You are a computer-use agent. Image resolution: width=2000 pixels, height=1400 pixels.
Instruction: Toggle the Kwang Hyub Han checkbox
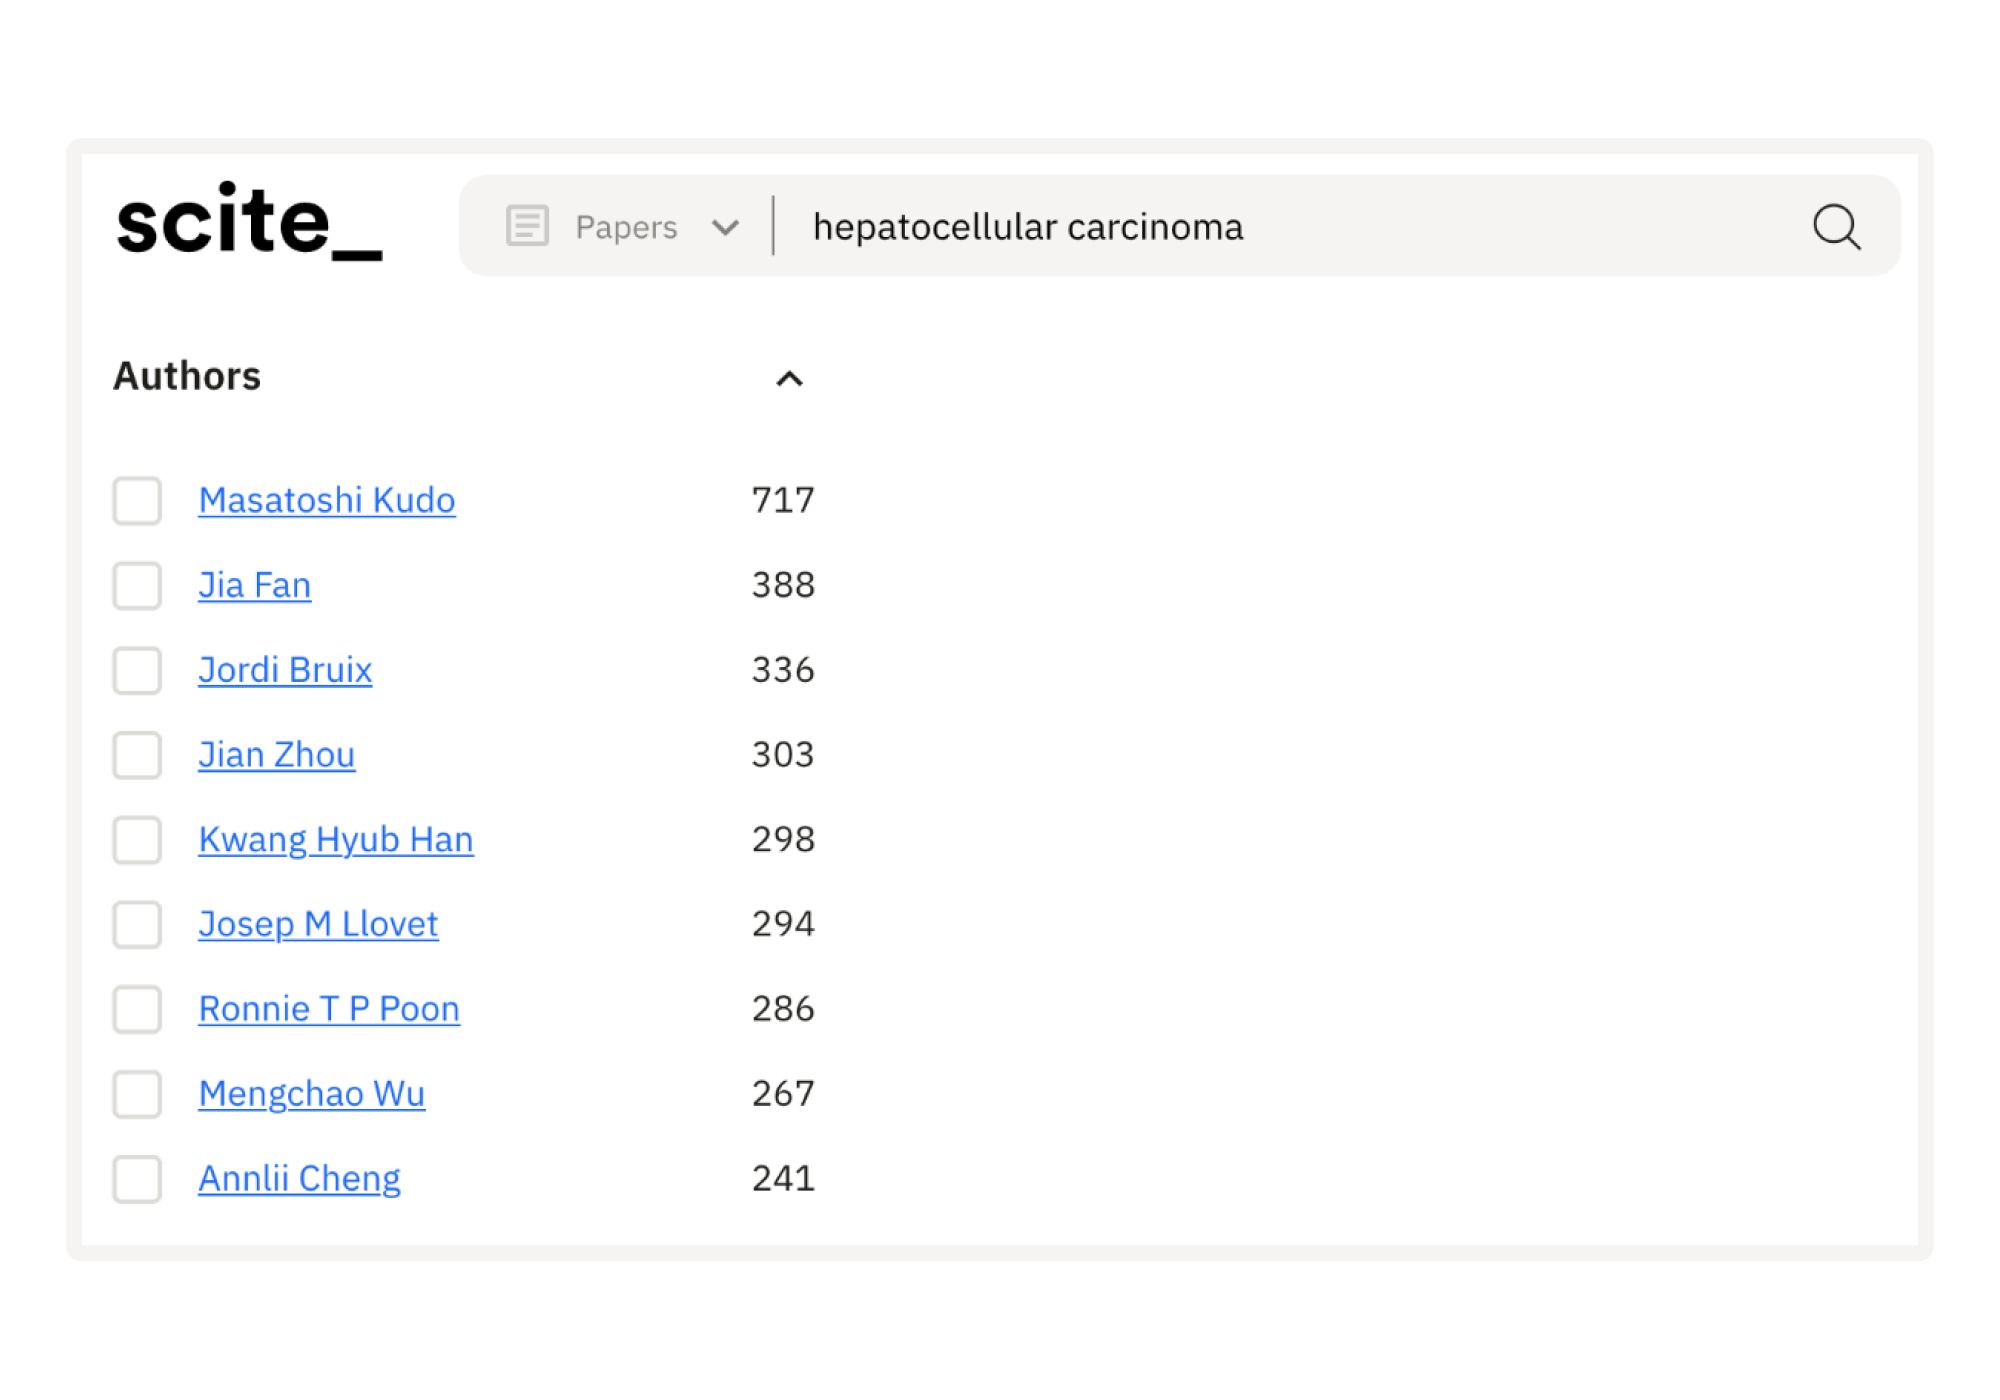[x=137, y=840]
